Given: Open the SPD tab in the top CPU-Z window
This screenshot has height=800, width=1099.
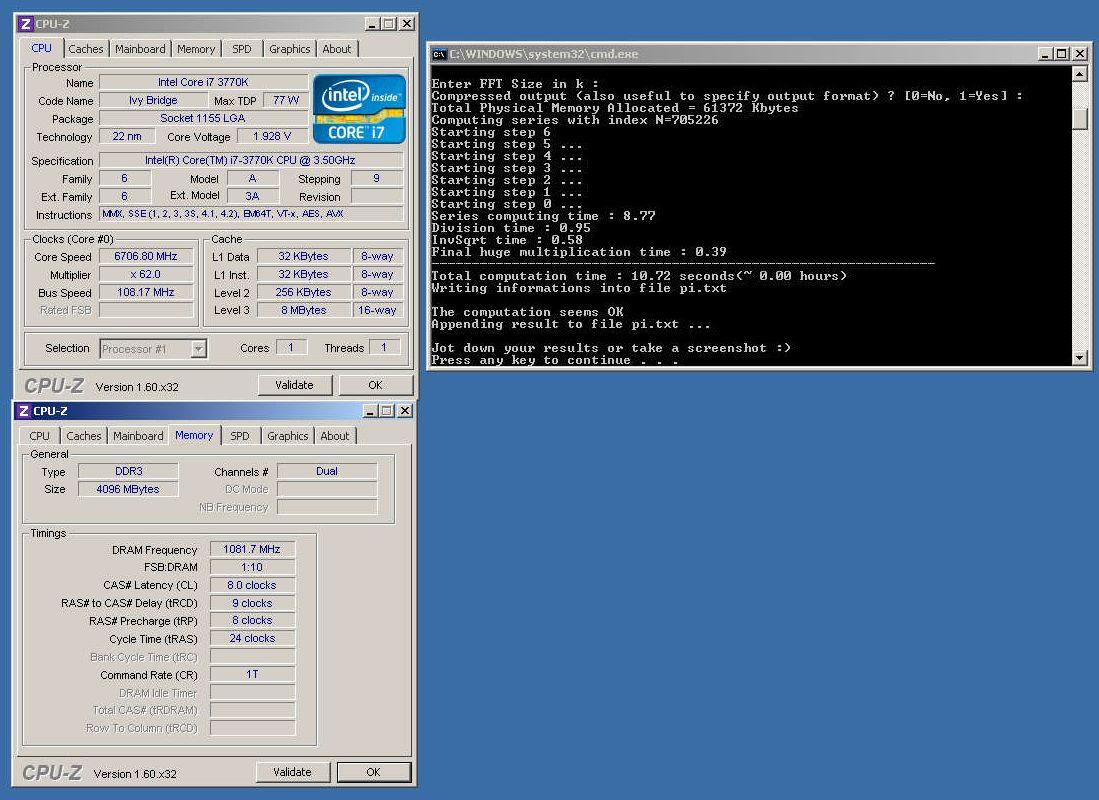Looking at the screenshot, I should (x=242, y=48).
